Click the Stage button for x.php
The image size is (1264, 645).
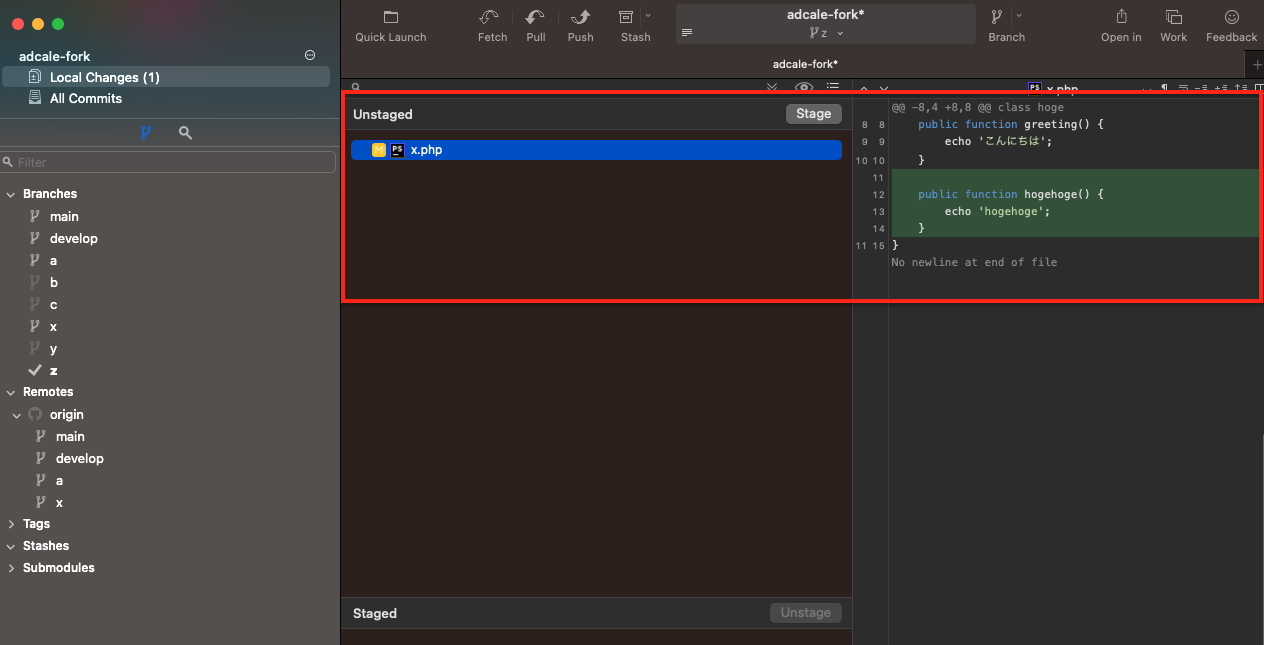pos(813,113)
